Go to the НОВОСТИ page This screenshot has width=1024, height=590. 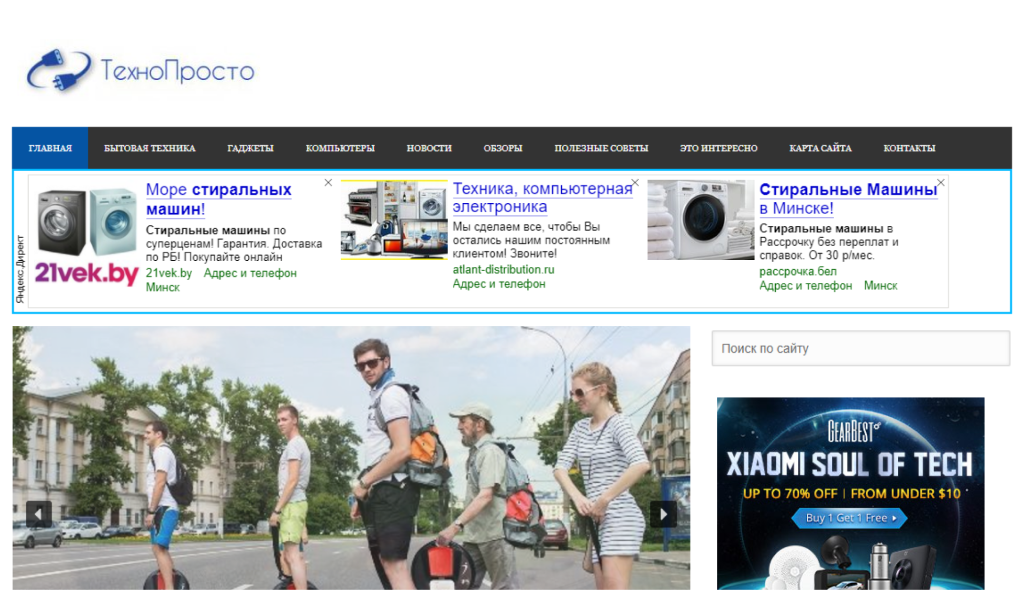pyautogui.click(x=429, y=148)
